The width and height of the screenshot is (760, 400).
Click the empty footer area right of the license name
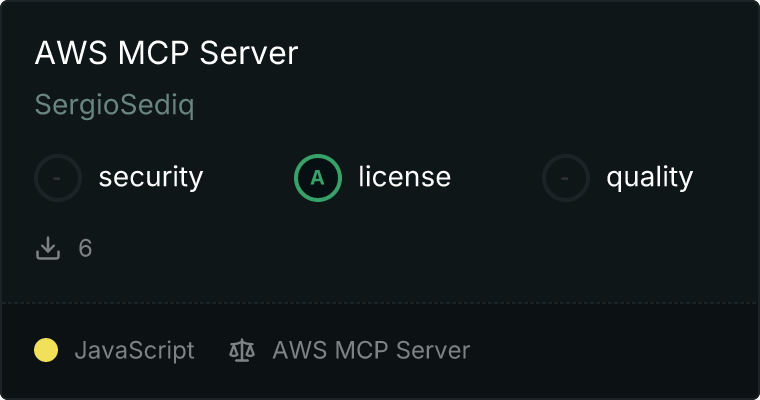[x=610, y=351]
